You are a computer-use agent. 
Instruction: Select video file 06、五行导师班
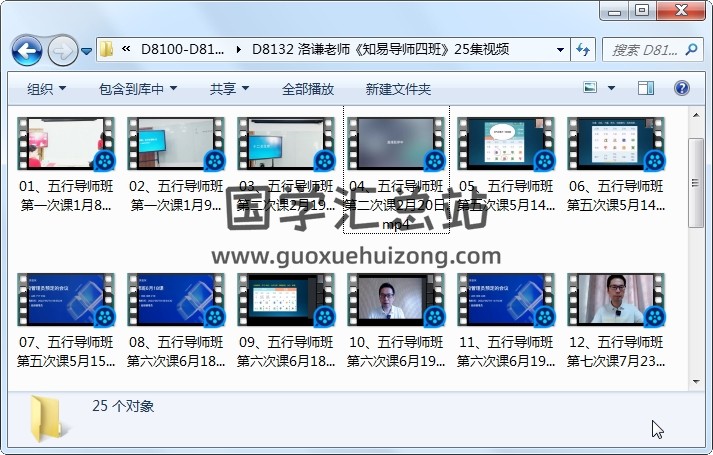click(616, 143)
